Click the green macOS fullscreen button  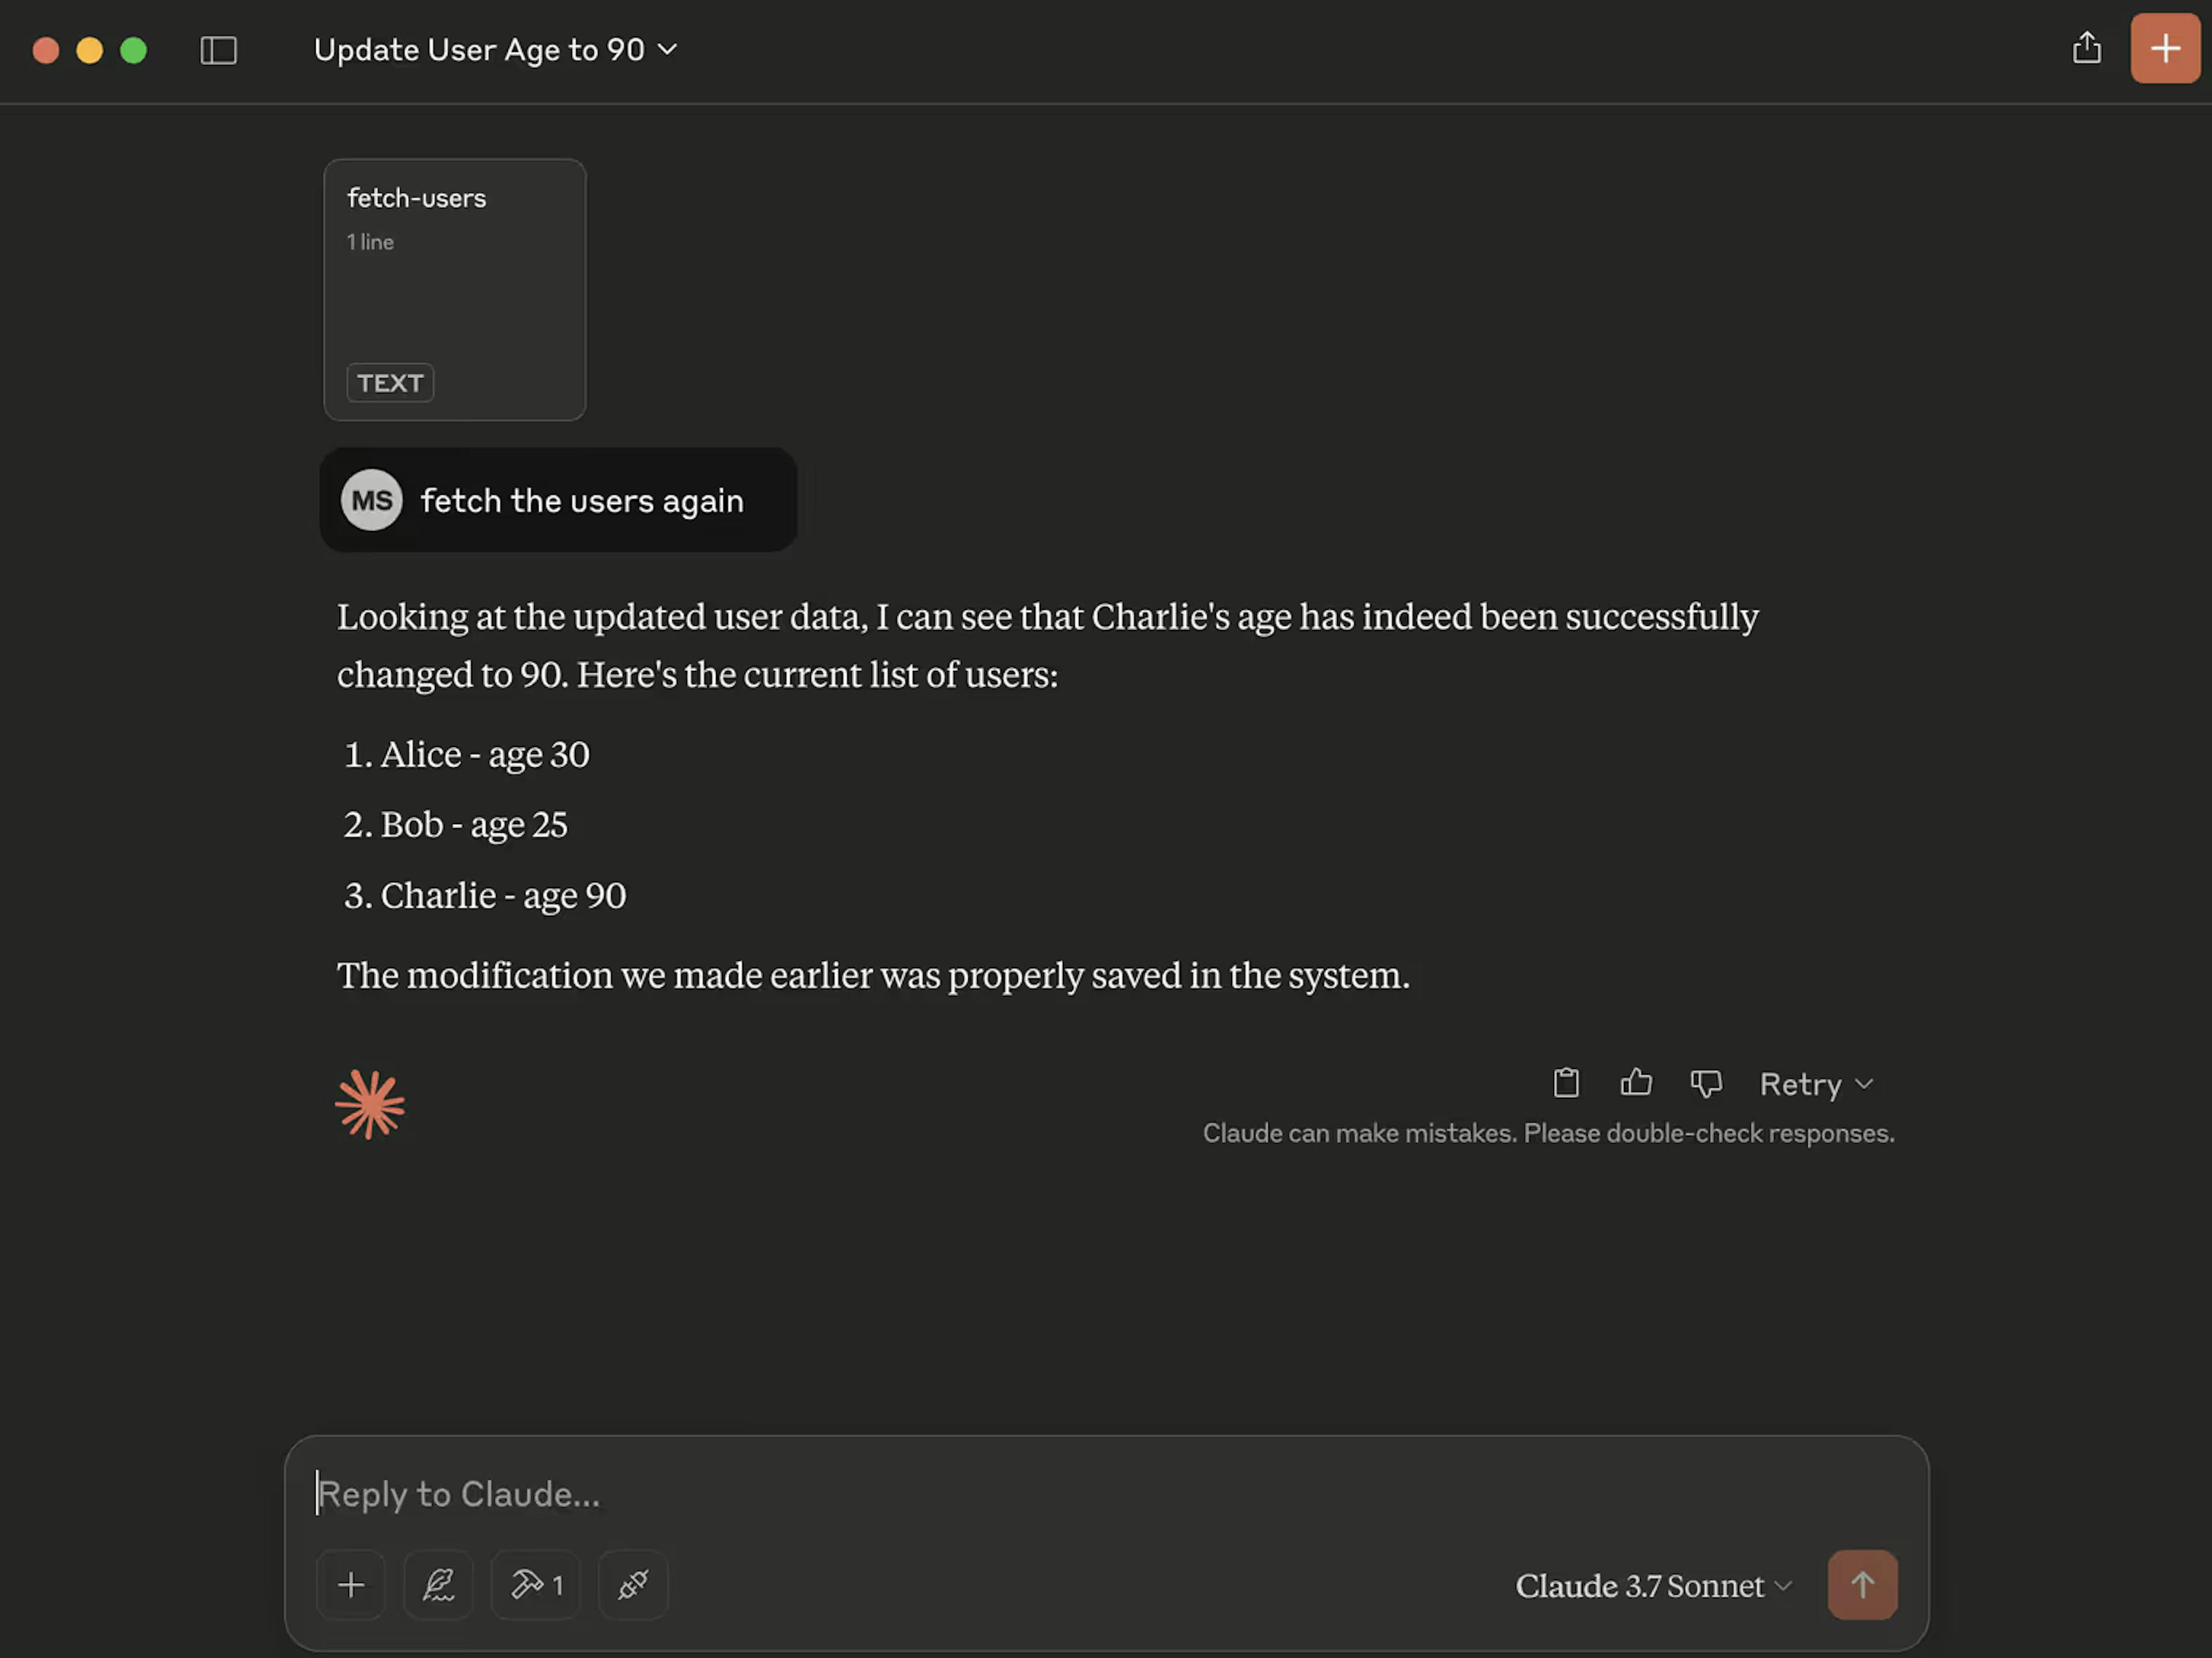(x=133, y=50)
